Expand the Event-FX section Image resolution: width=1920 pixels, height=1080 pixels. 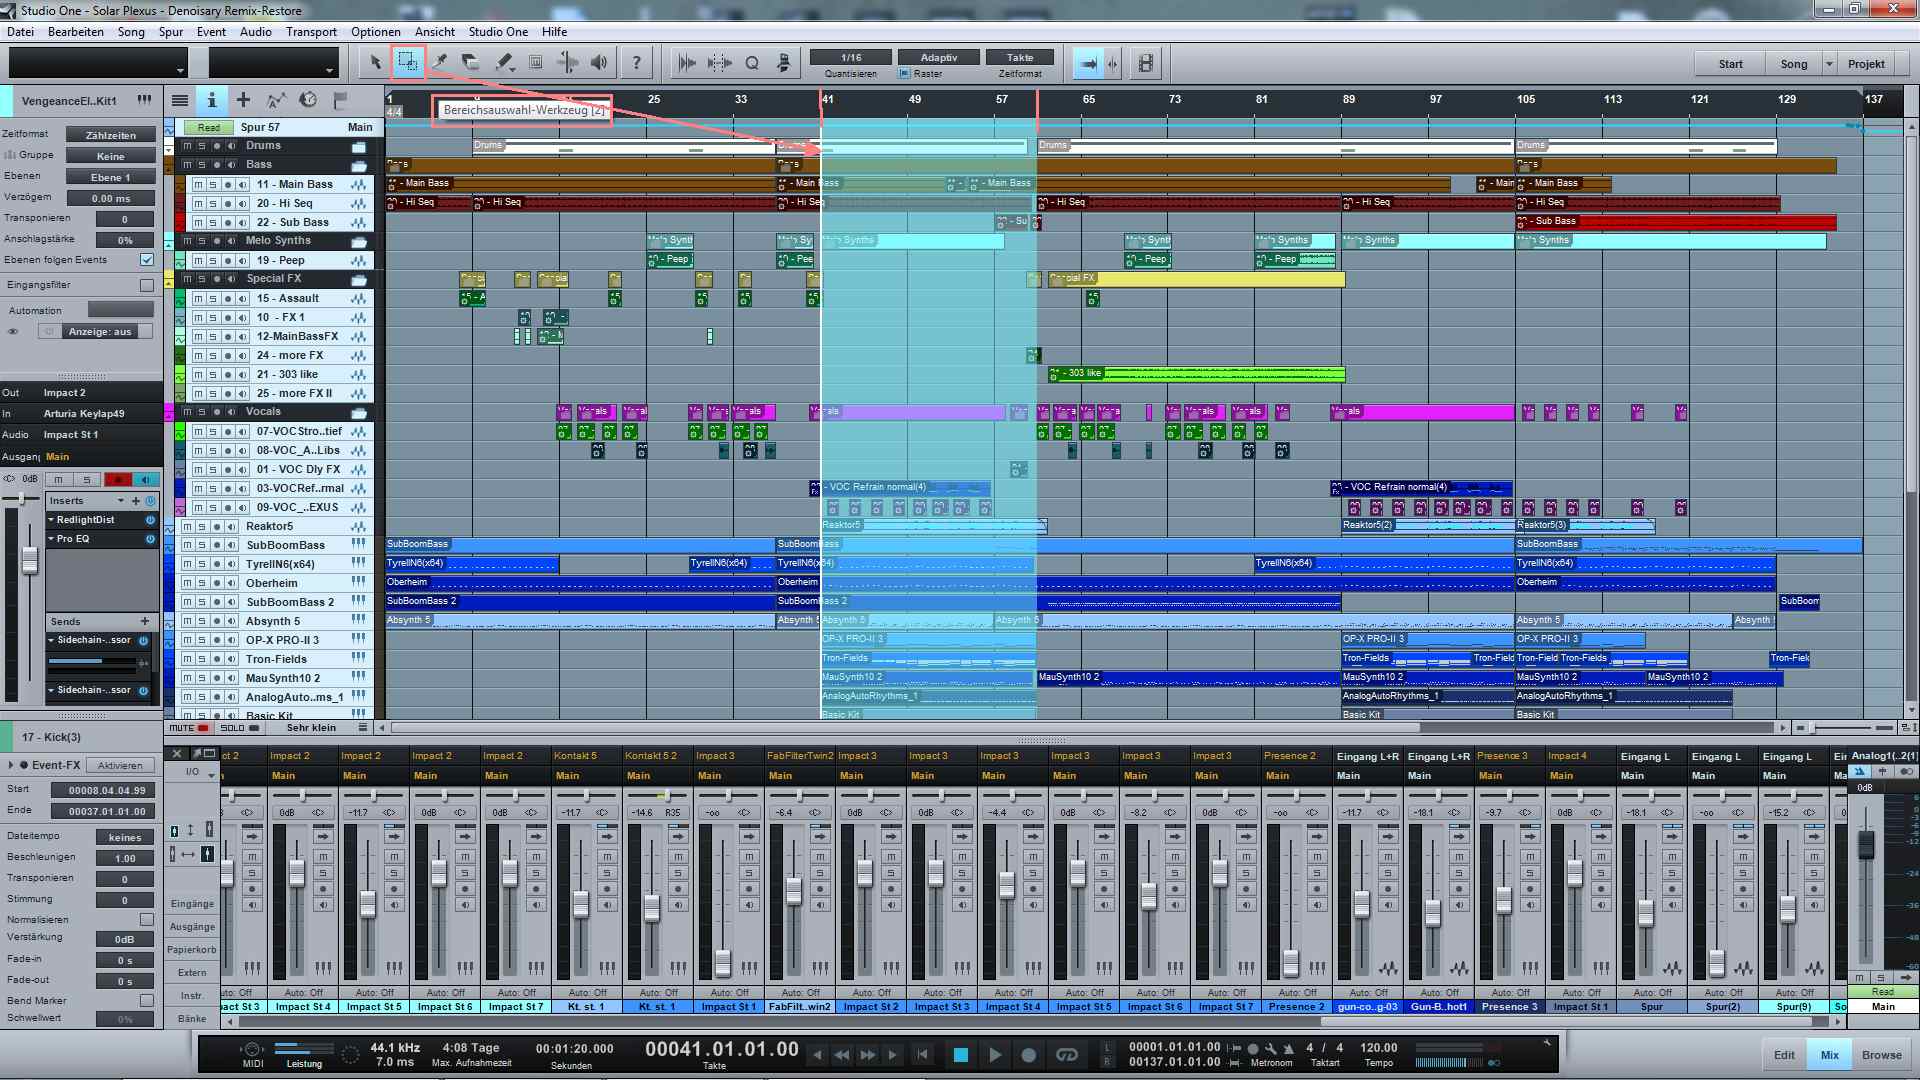(x=11, y=765)
